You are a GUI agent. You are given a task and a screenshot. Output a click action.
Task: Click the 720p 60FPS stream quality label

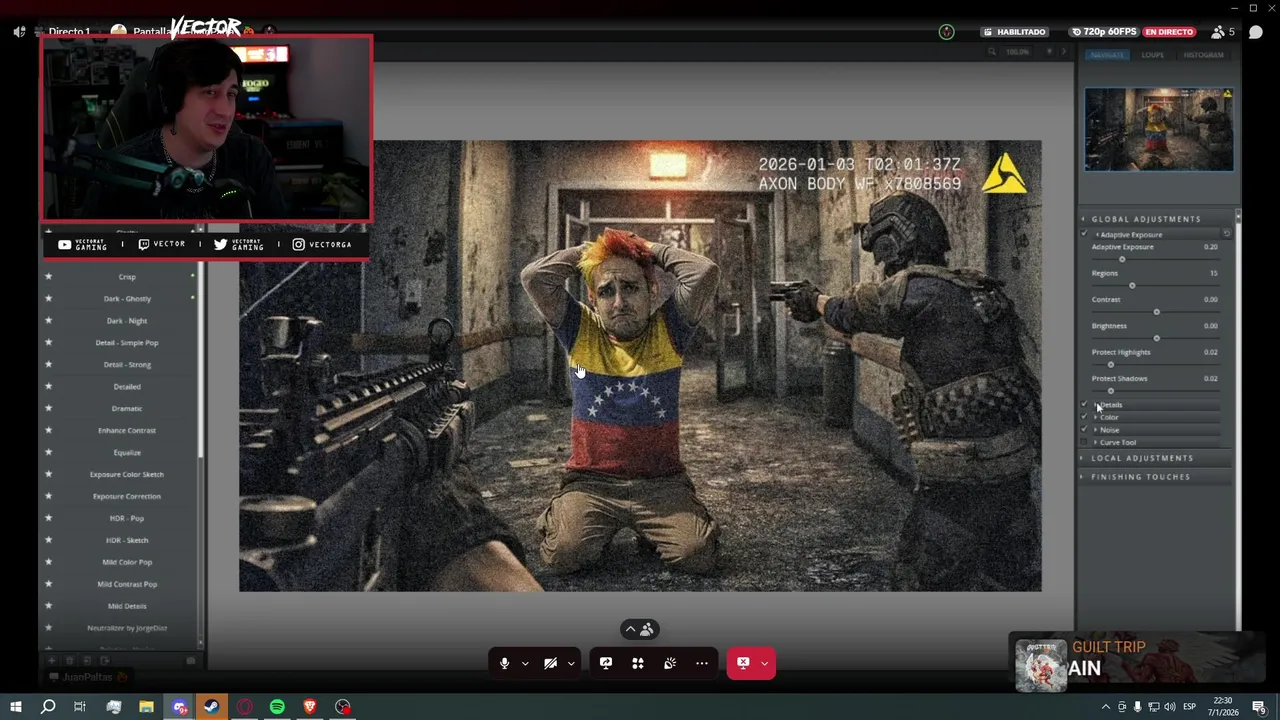click(x=1106, y=32)
